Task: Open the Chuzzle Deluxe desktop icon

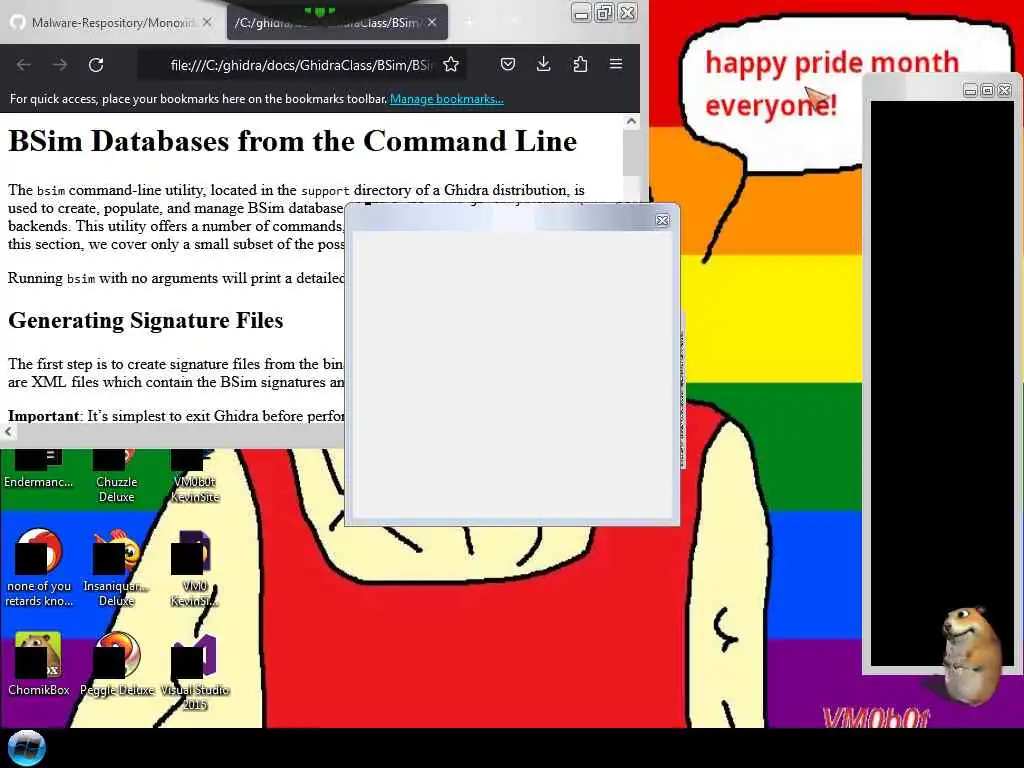Action: click(116, 475)
